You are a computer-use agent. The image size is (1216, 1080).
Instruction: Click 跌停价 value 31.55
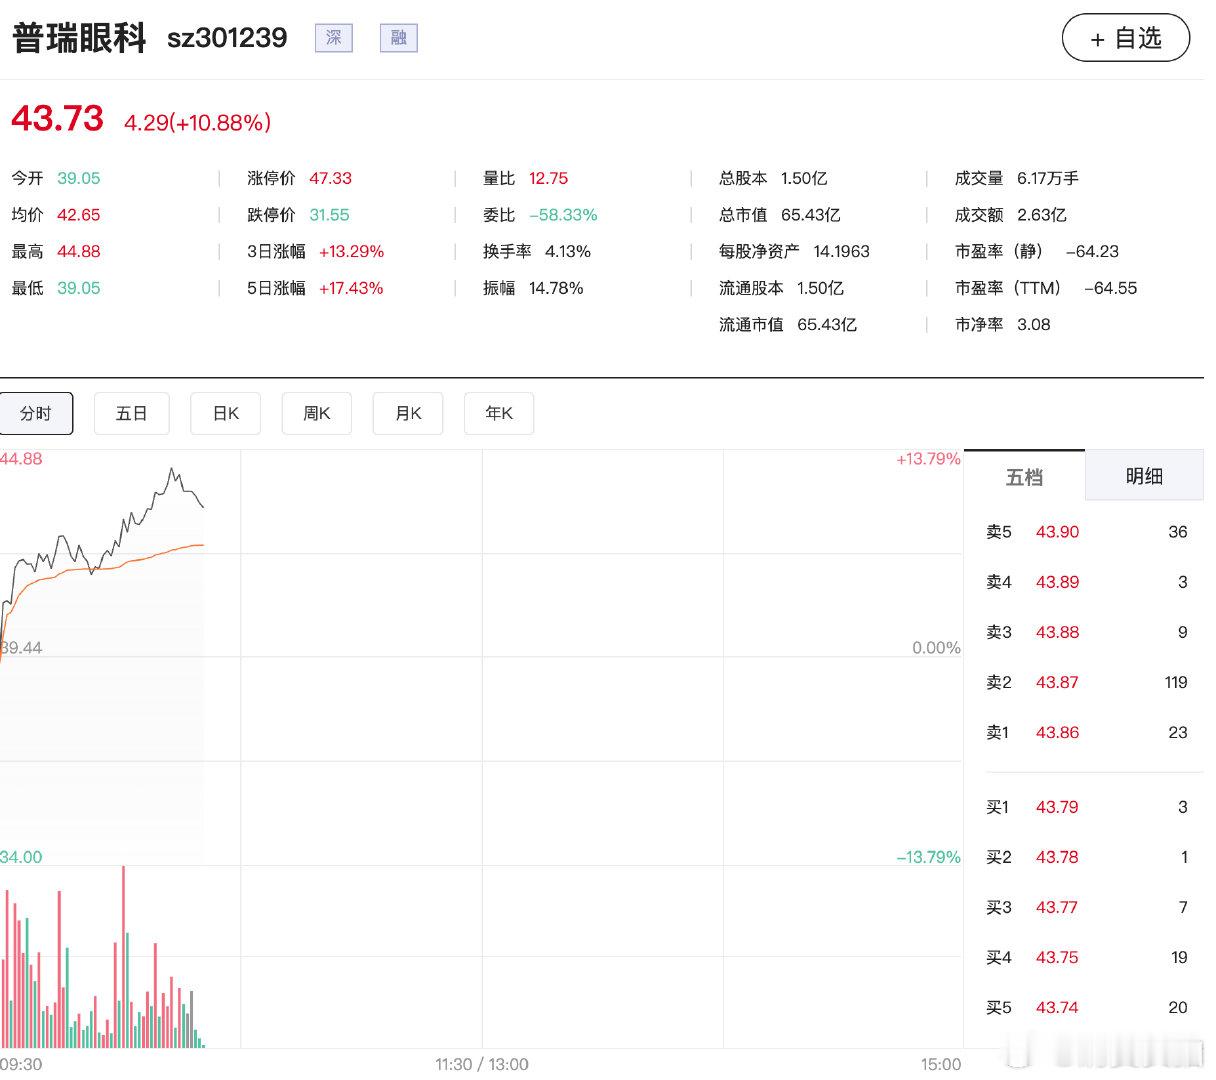329,215
